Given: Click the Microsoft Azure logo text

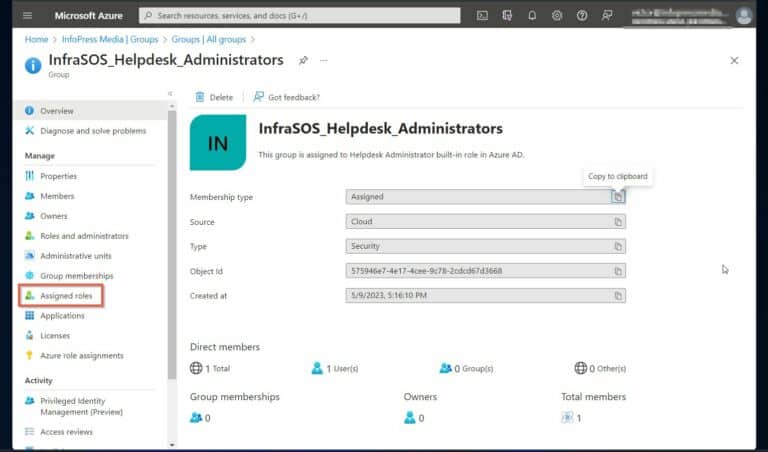Looking at the screenshot, I should point(89,16).
